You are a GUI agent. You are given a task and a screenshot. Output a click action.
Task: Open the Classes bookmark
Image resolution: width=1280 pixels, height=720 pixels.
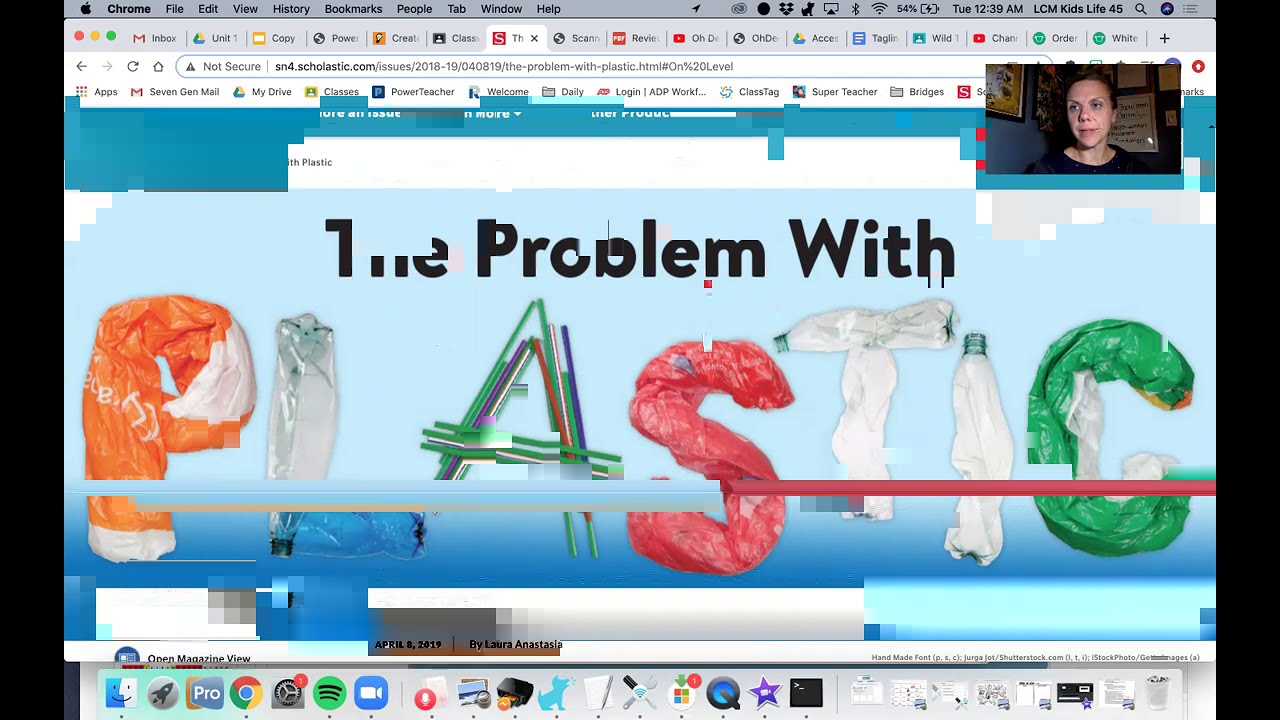coord(332,92)
